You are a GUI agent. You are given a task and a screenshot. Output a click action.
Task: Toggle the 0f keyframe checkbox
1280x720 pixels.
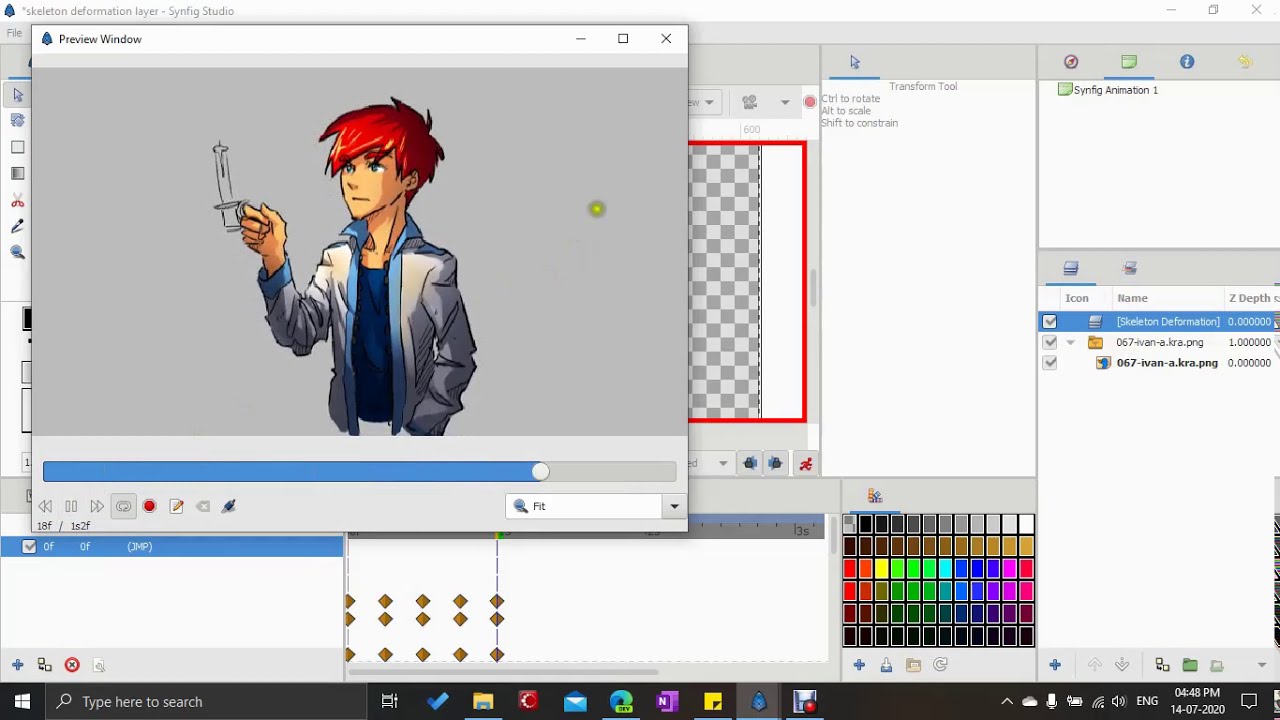[x=29, y=546]
